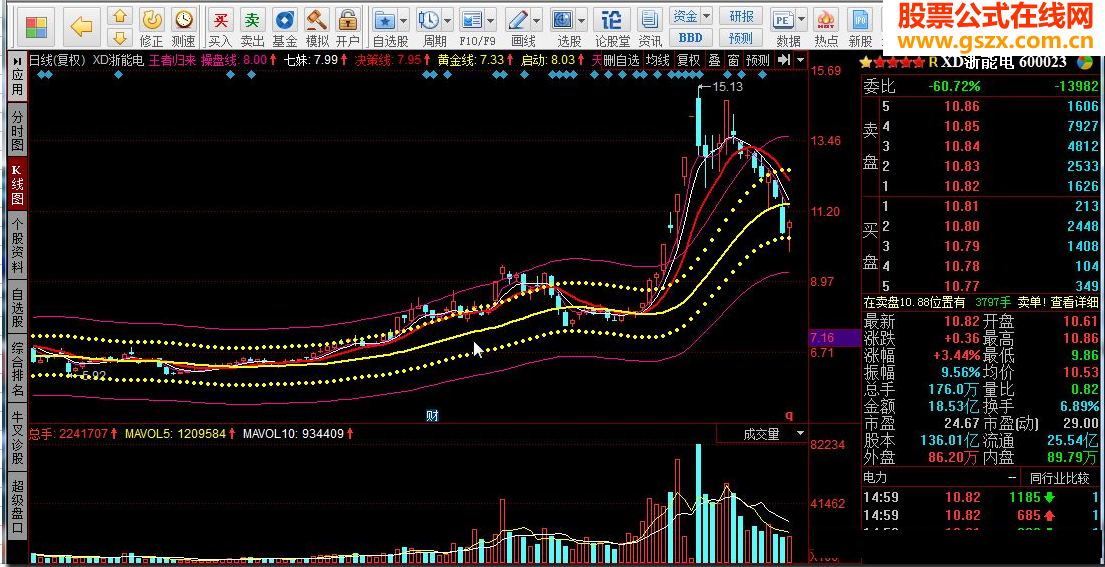Click buy level 1 price 10.81

tap(962, 206)
